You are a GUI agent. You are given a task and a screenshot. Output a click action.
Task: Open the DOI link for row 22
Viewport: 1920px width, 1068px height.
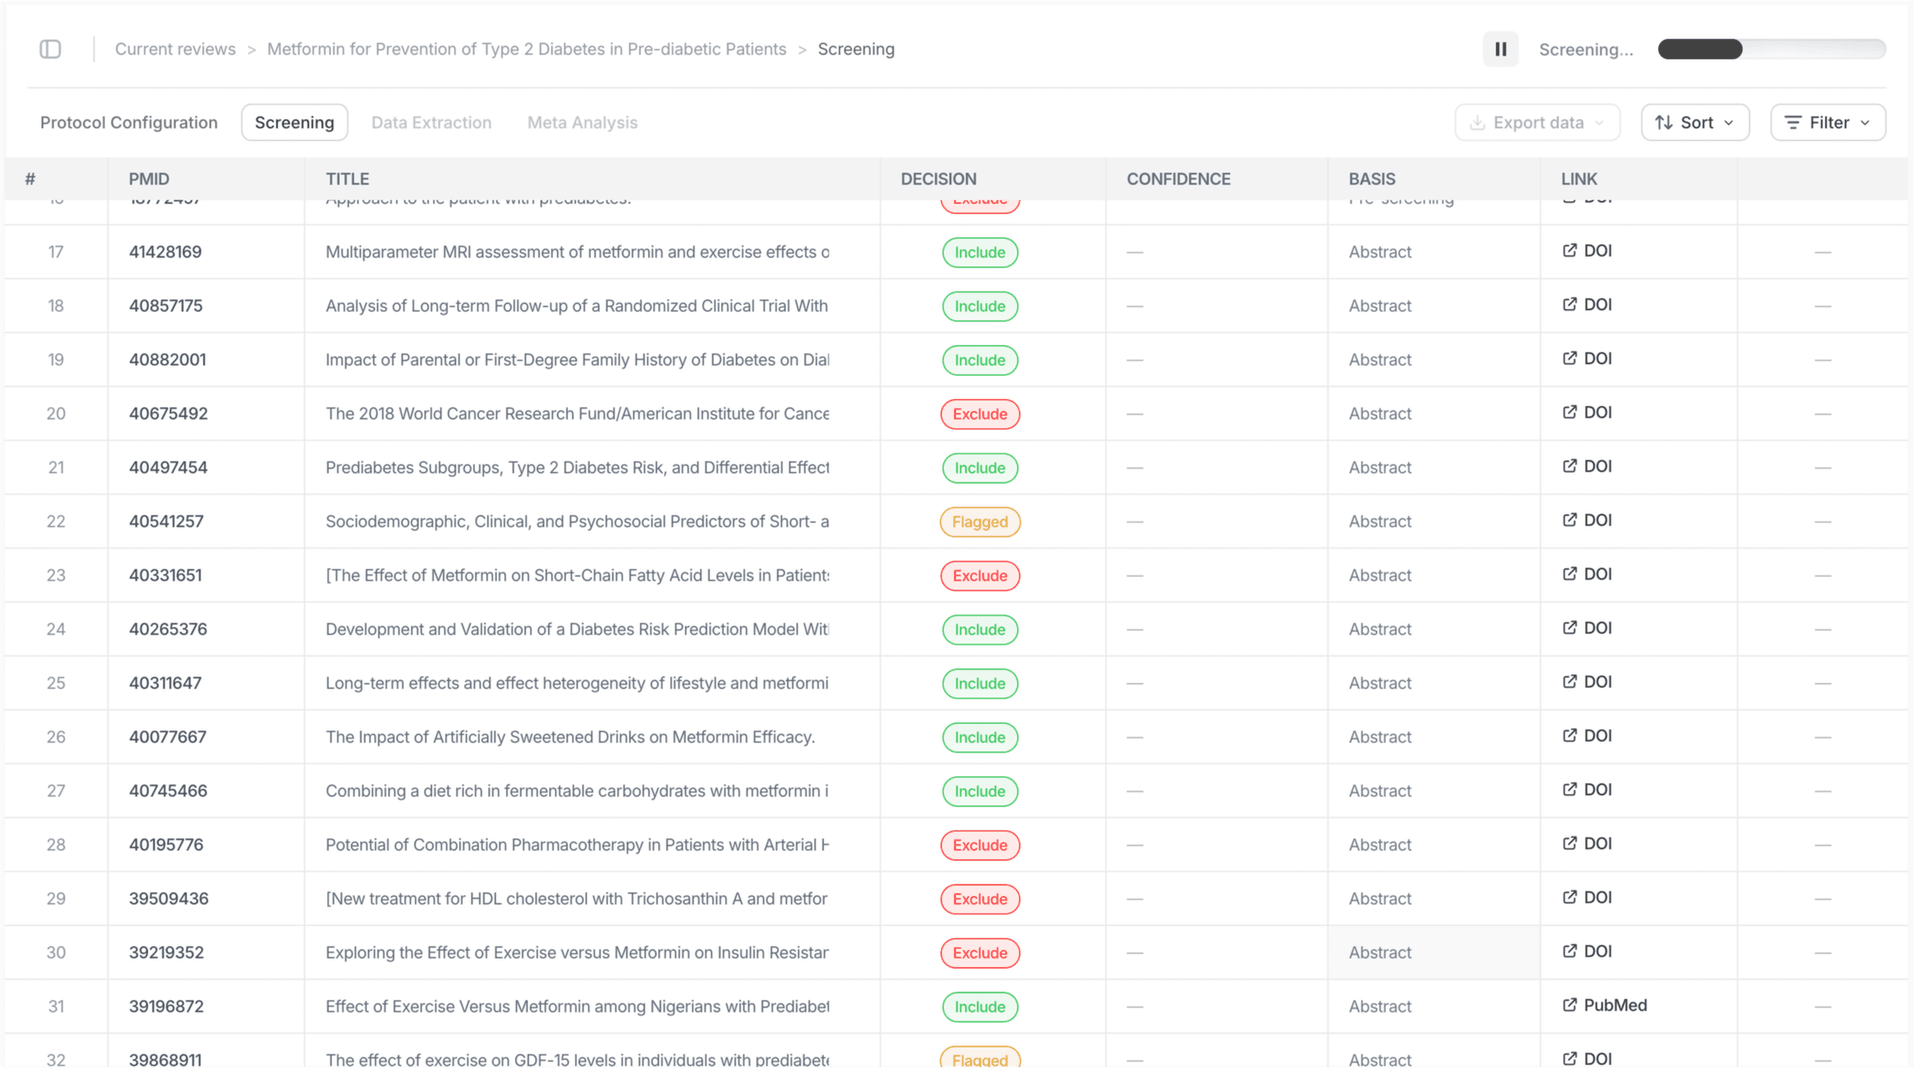click(x=1586, y=520)
